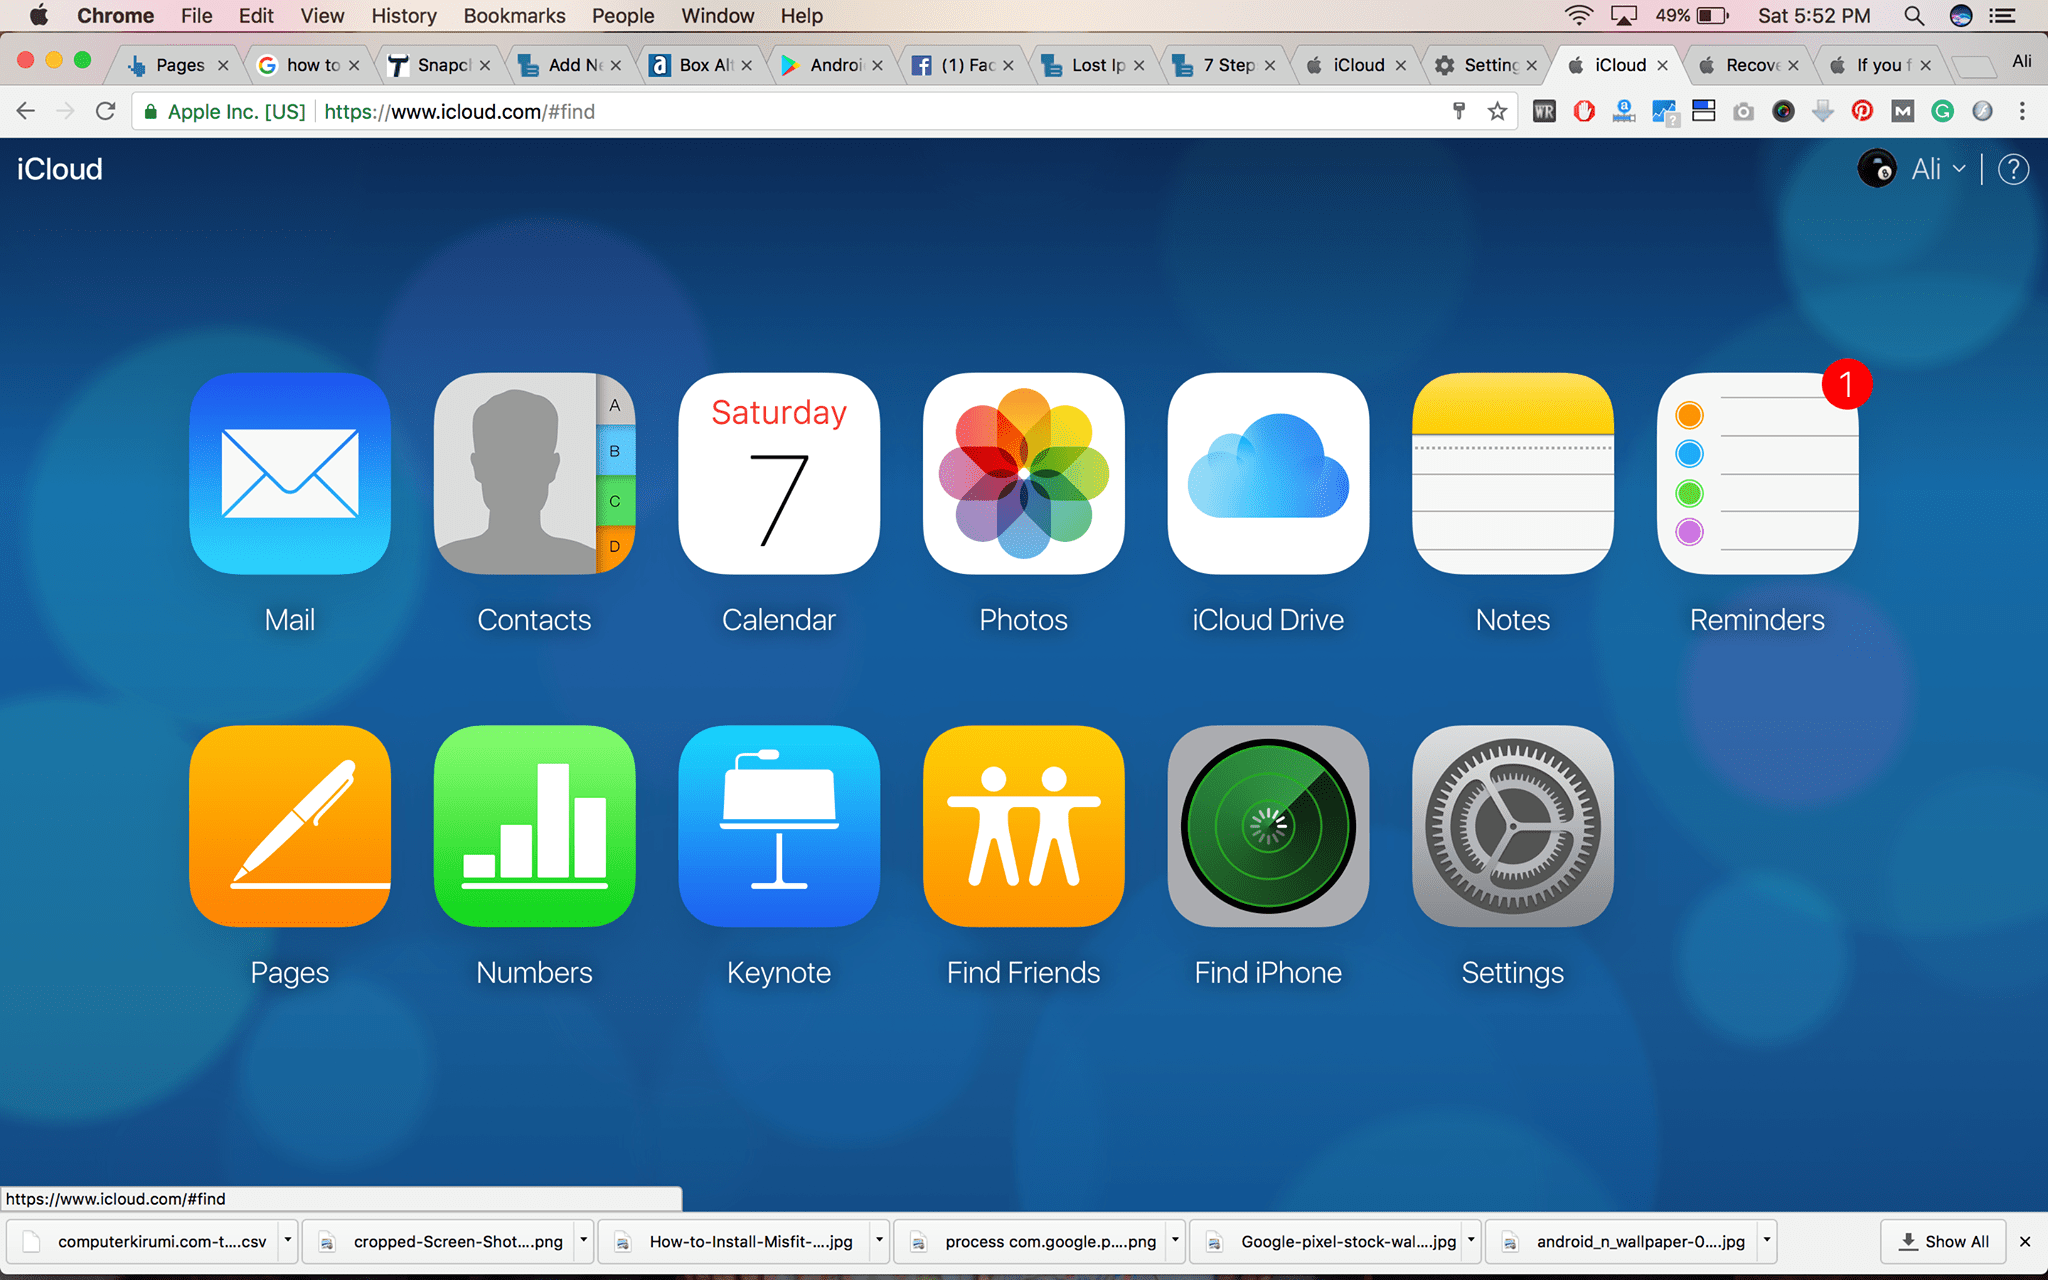
Task: Click the Show All downloads button
Action: 1943,1241
